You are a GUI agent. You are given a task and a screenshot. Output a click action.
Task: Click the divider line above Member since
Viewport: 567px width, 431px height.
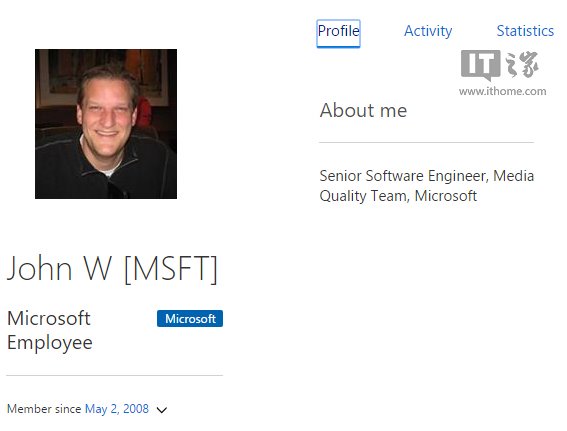(x=114, y=375)
